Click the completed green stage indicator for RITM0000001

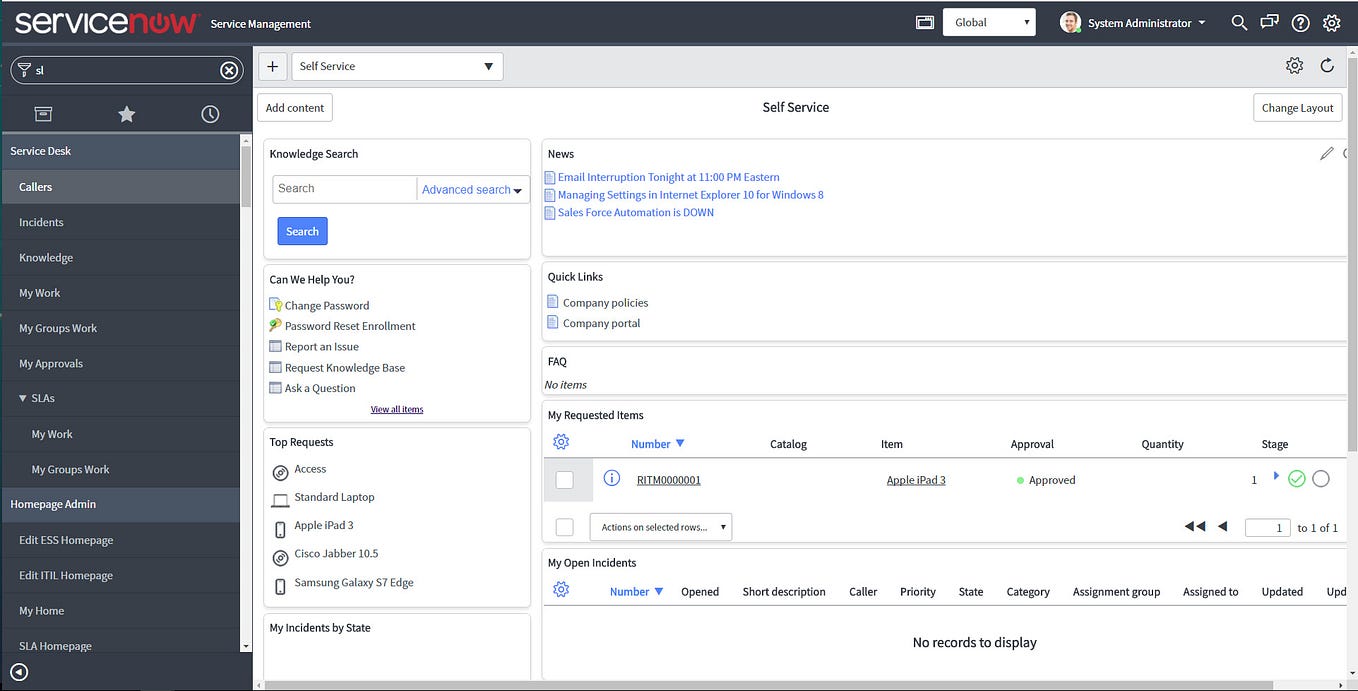[x=1297, y=478]
